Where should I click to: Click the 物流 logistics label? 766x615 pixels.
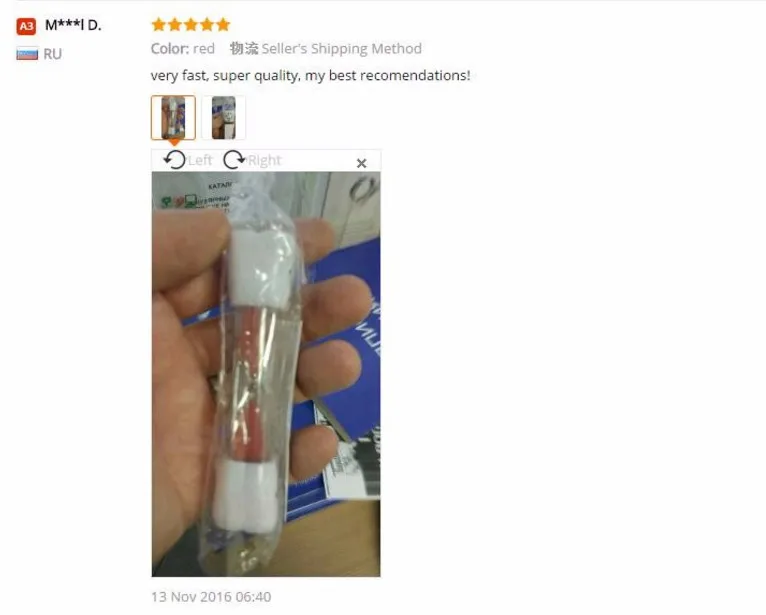click(243, 48)
